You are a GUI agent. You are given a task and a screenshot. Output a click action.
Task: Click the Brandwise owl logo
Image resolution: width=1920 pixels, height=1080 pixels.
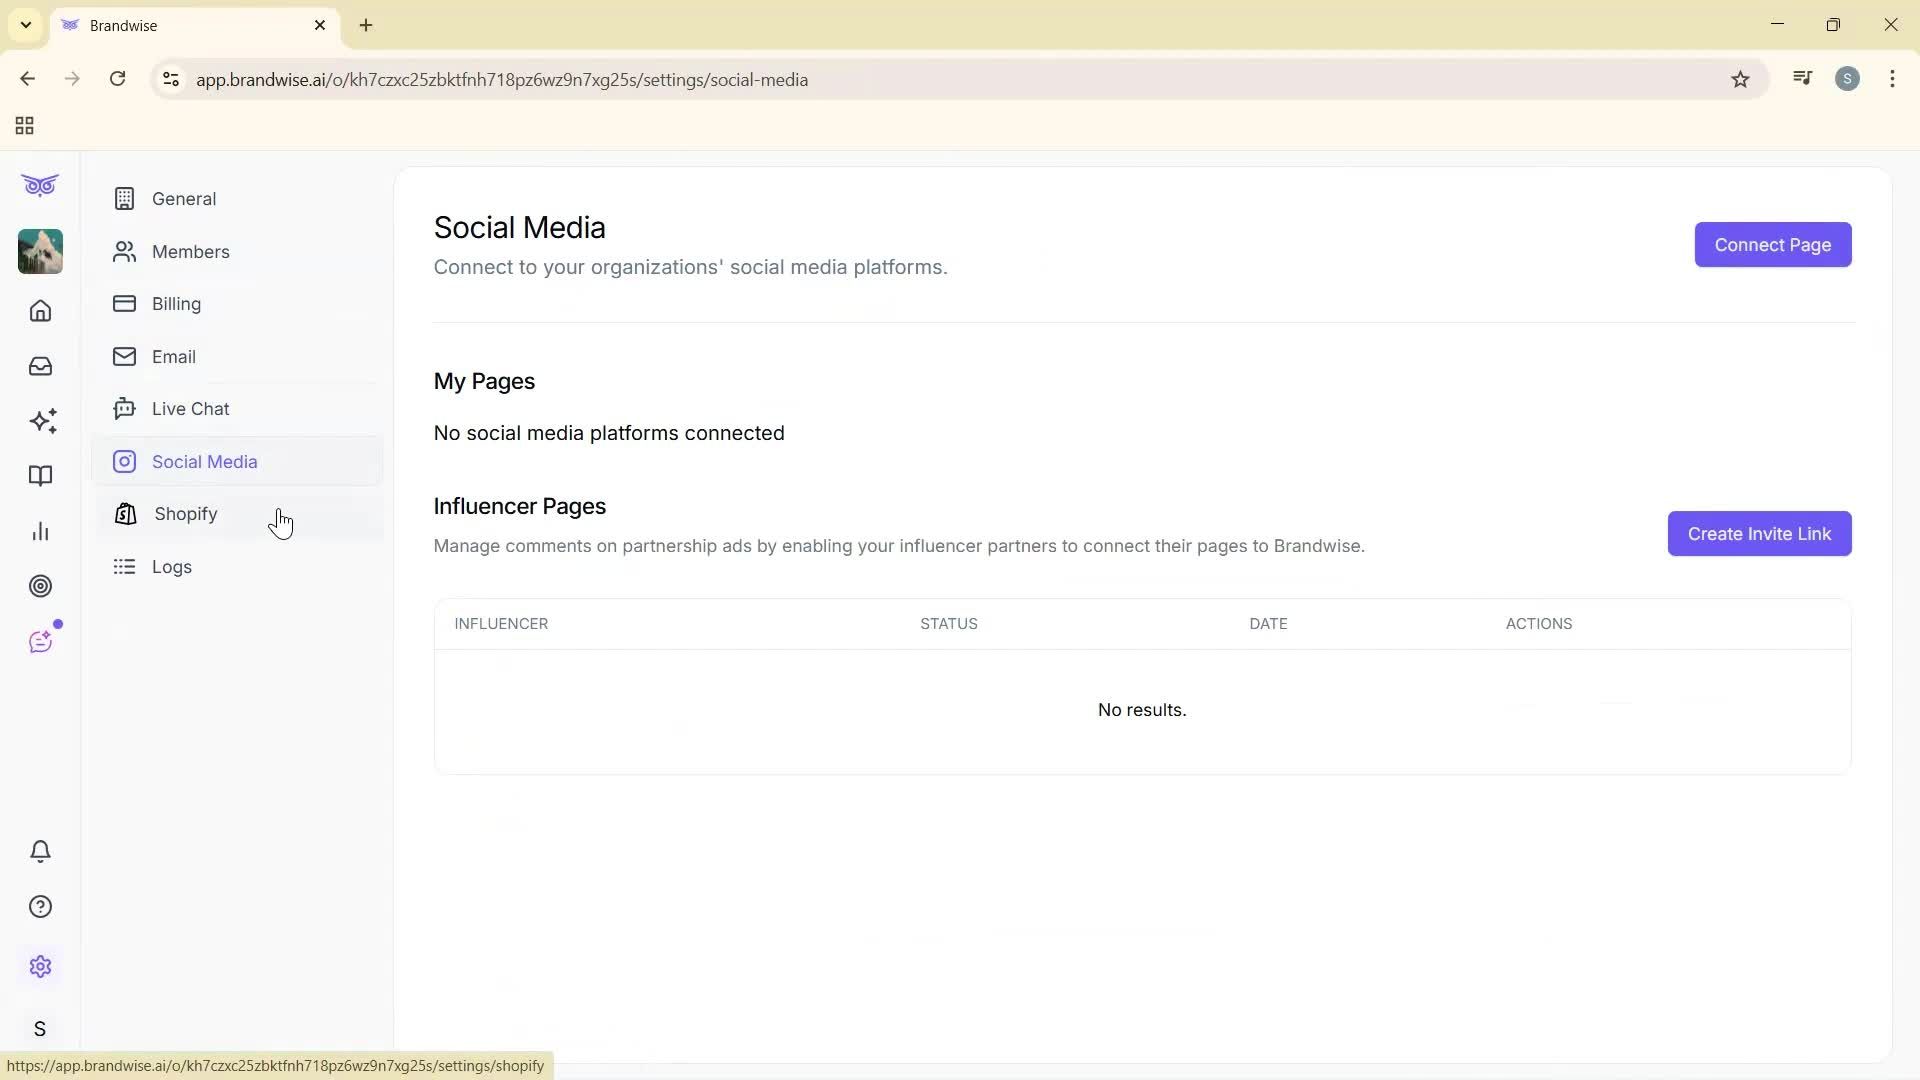pos(40,185)
